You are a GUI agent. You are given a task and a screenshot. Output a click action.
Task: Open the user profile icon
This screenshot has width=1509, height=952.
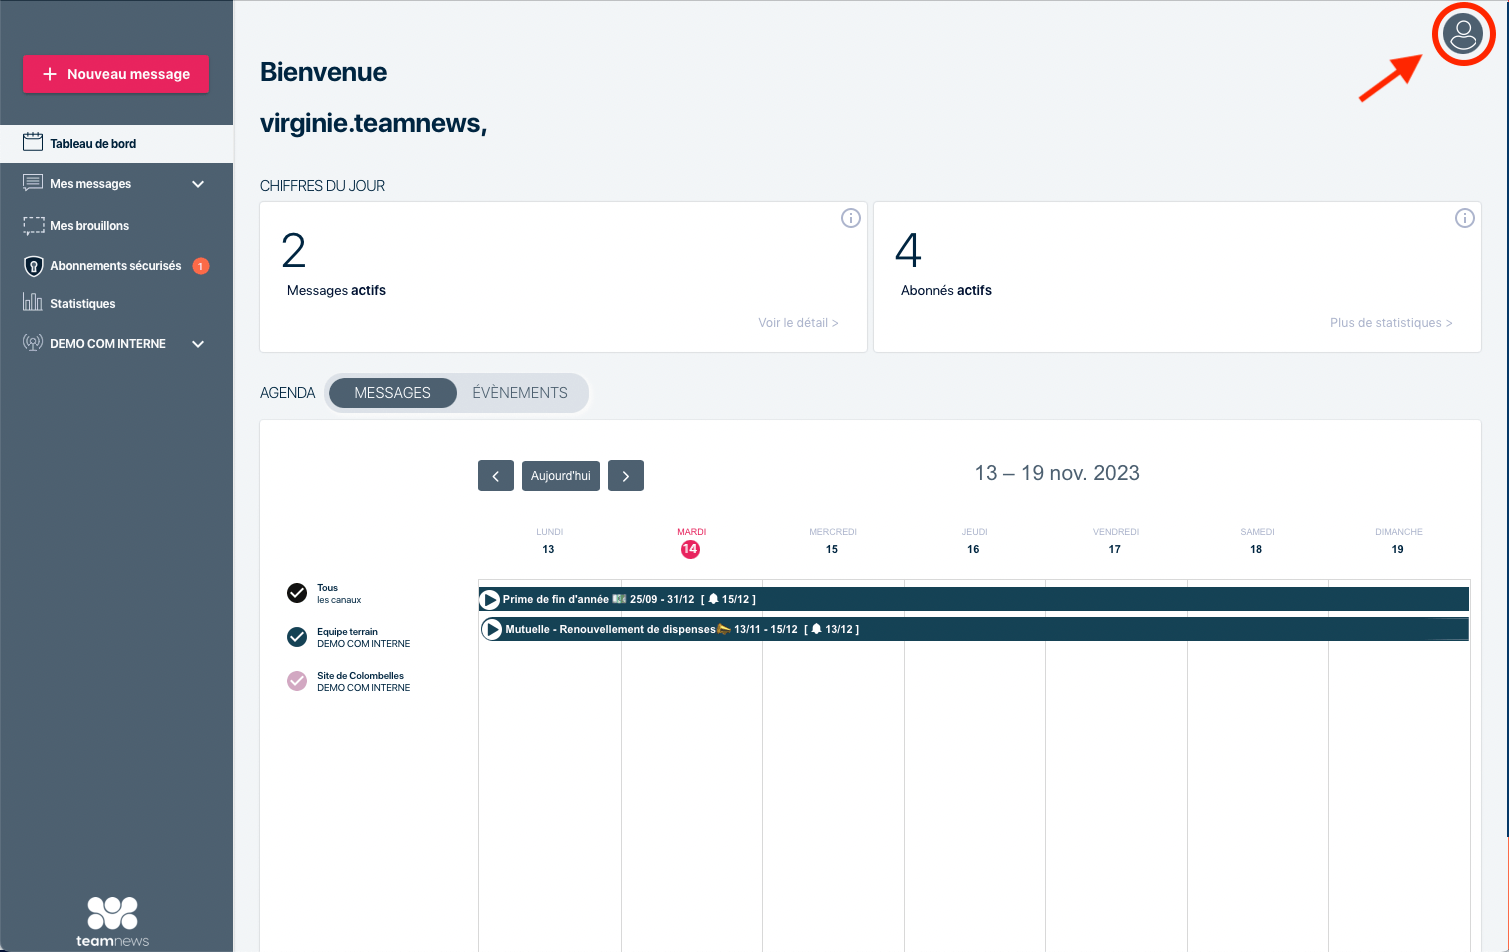[1463, 35]
